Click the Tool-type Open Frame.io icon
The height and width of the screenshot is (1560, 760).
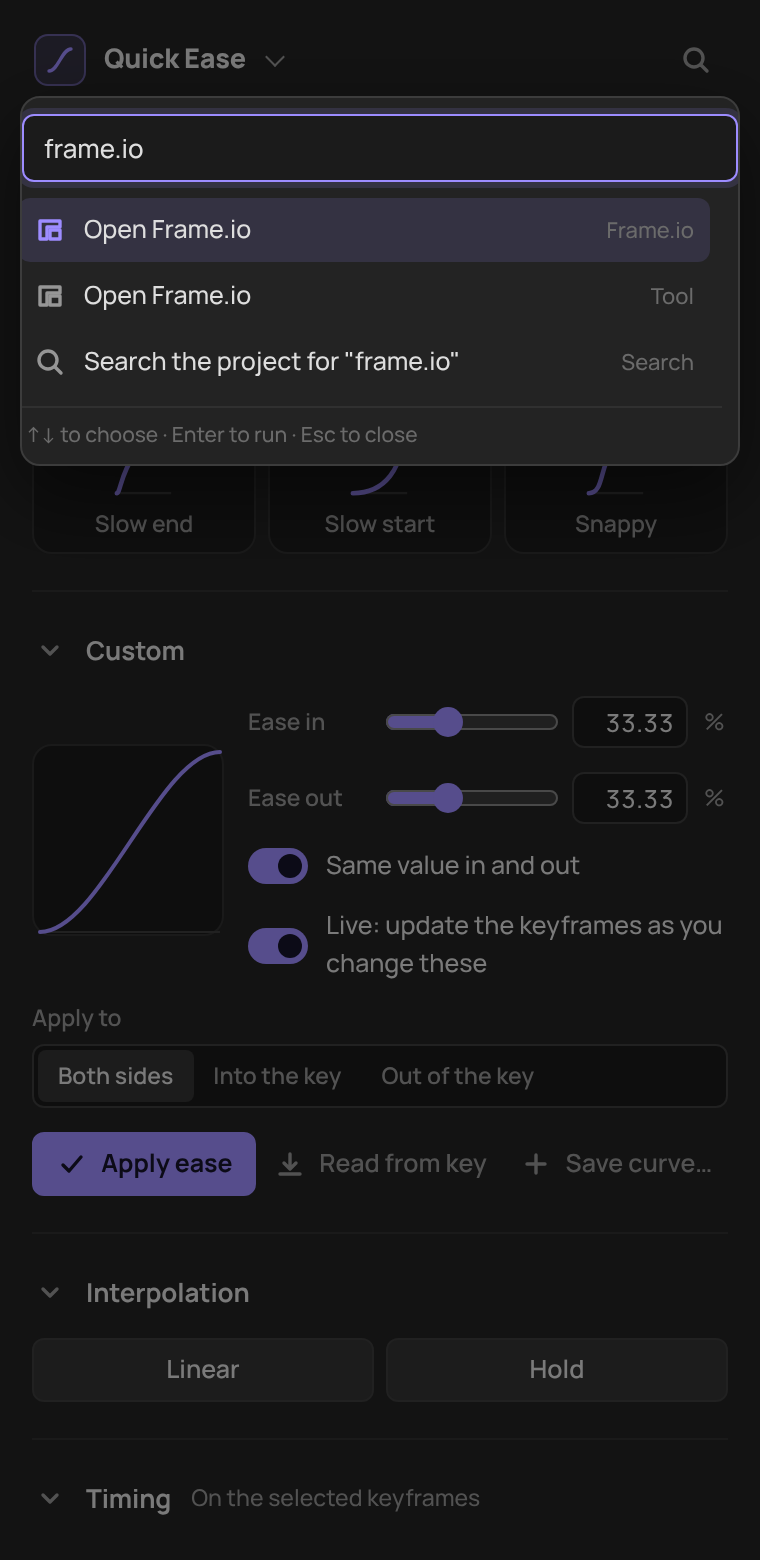(x=50, y=296)
